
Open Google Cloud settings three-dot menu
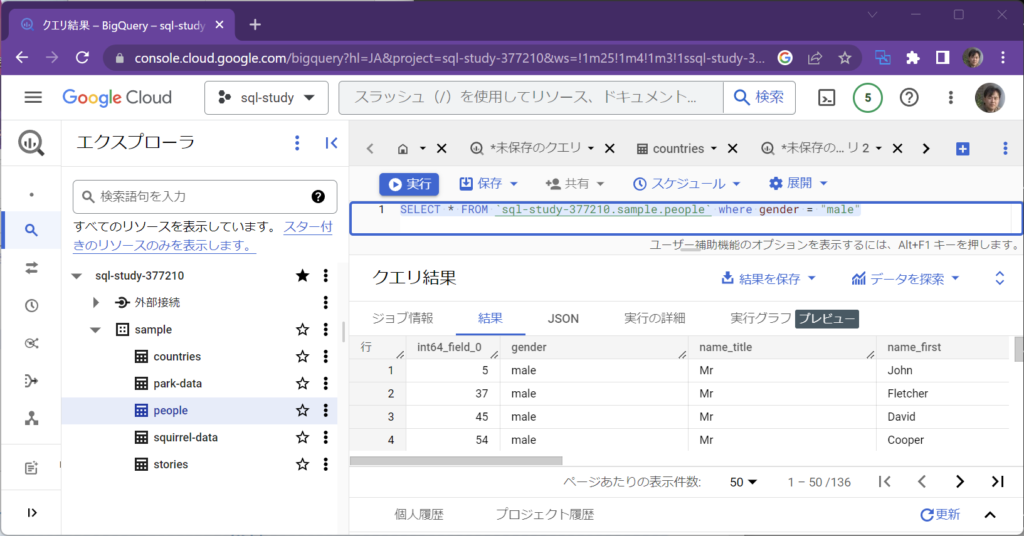(950, 98)
